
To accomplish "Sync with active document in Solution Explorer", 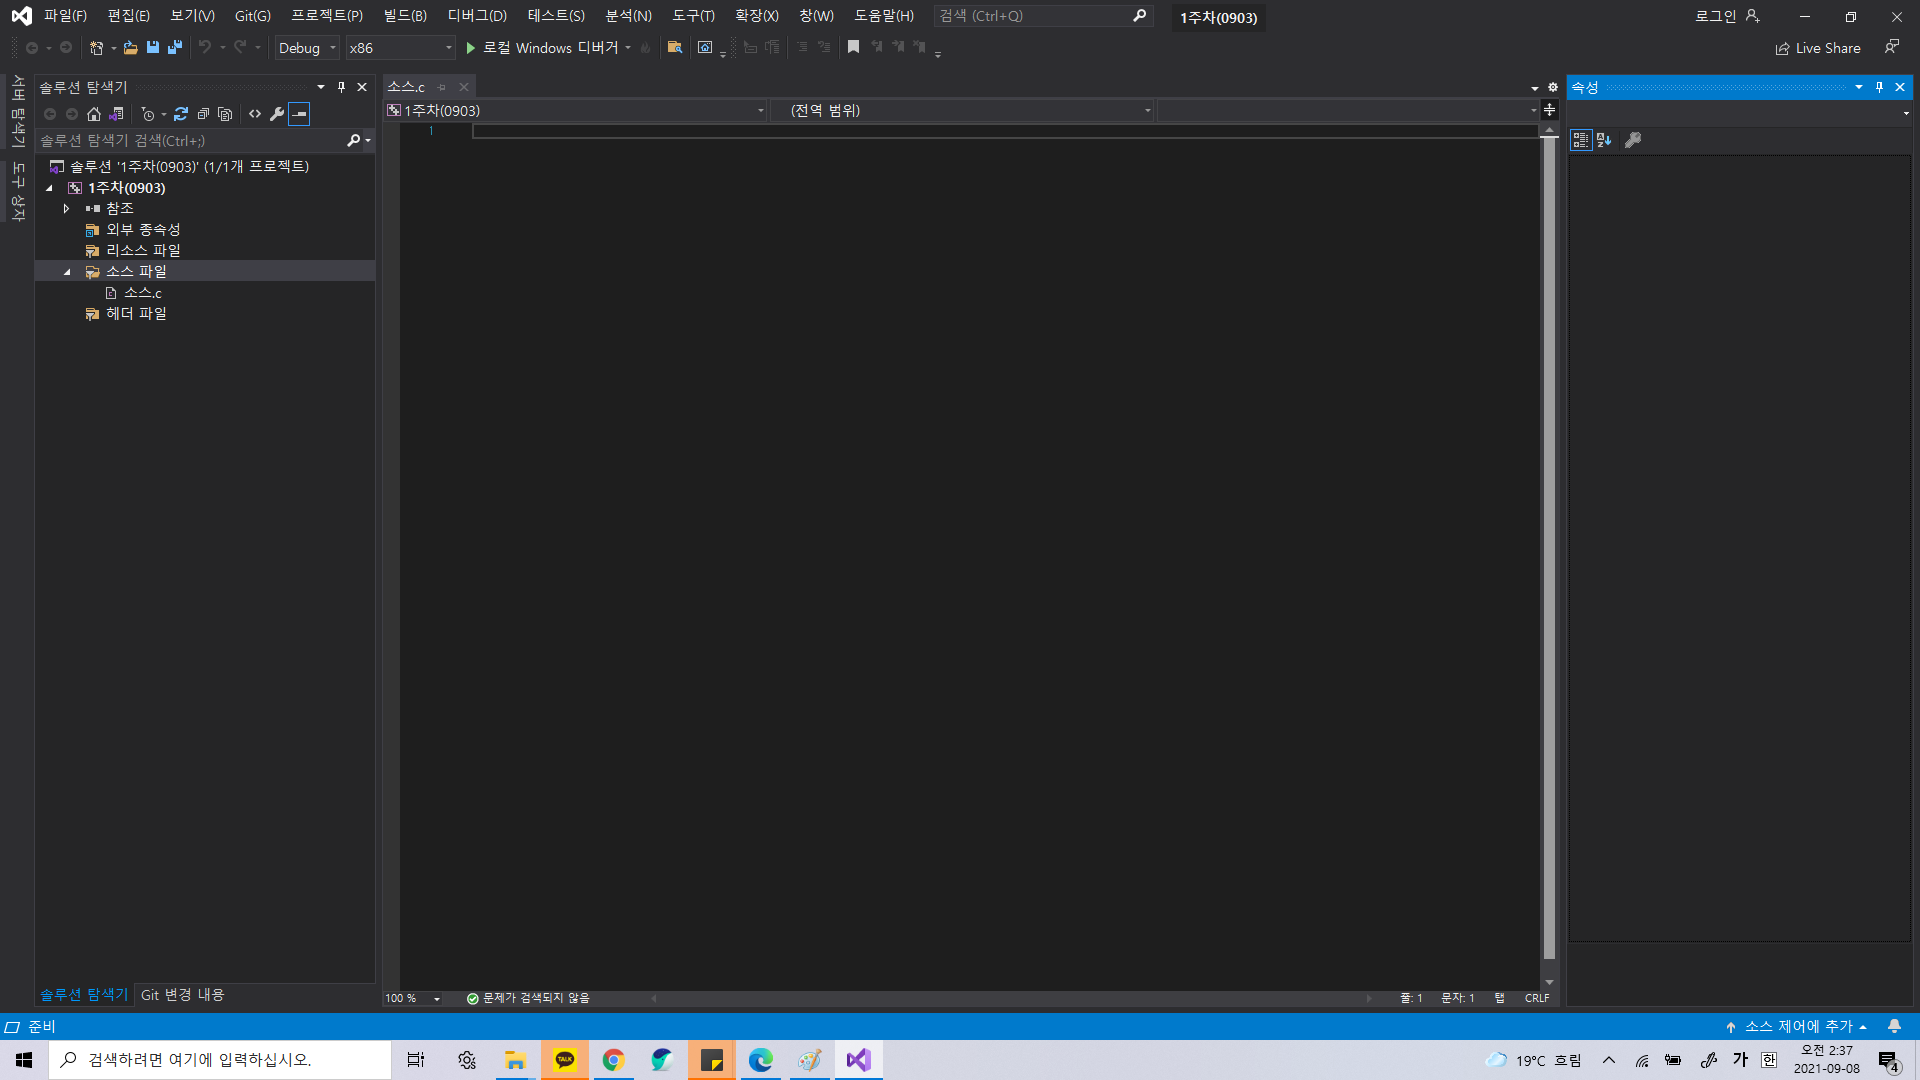I will [x=181, y=114].
